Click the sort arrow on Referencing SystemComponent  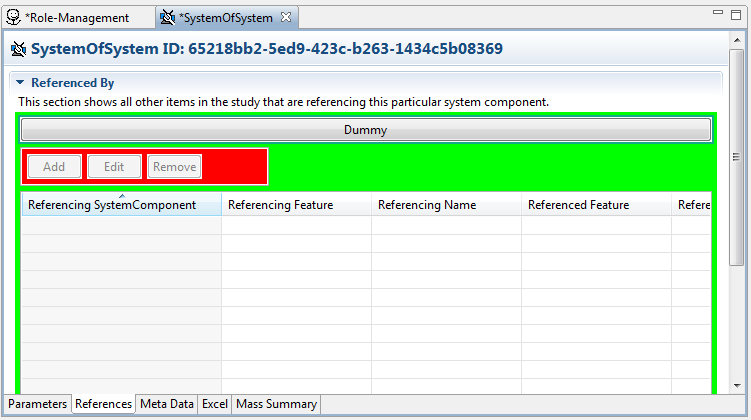click(x=122, y=196)
